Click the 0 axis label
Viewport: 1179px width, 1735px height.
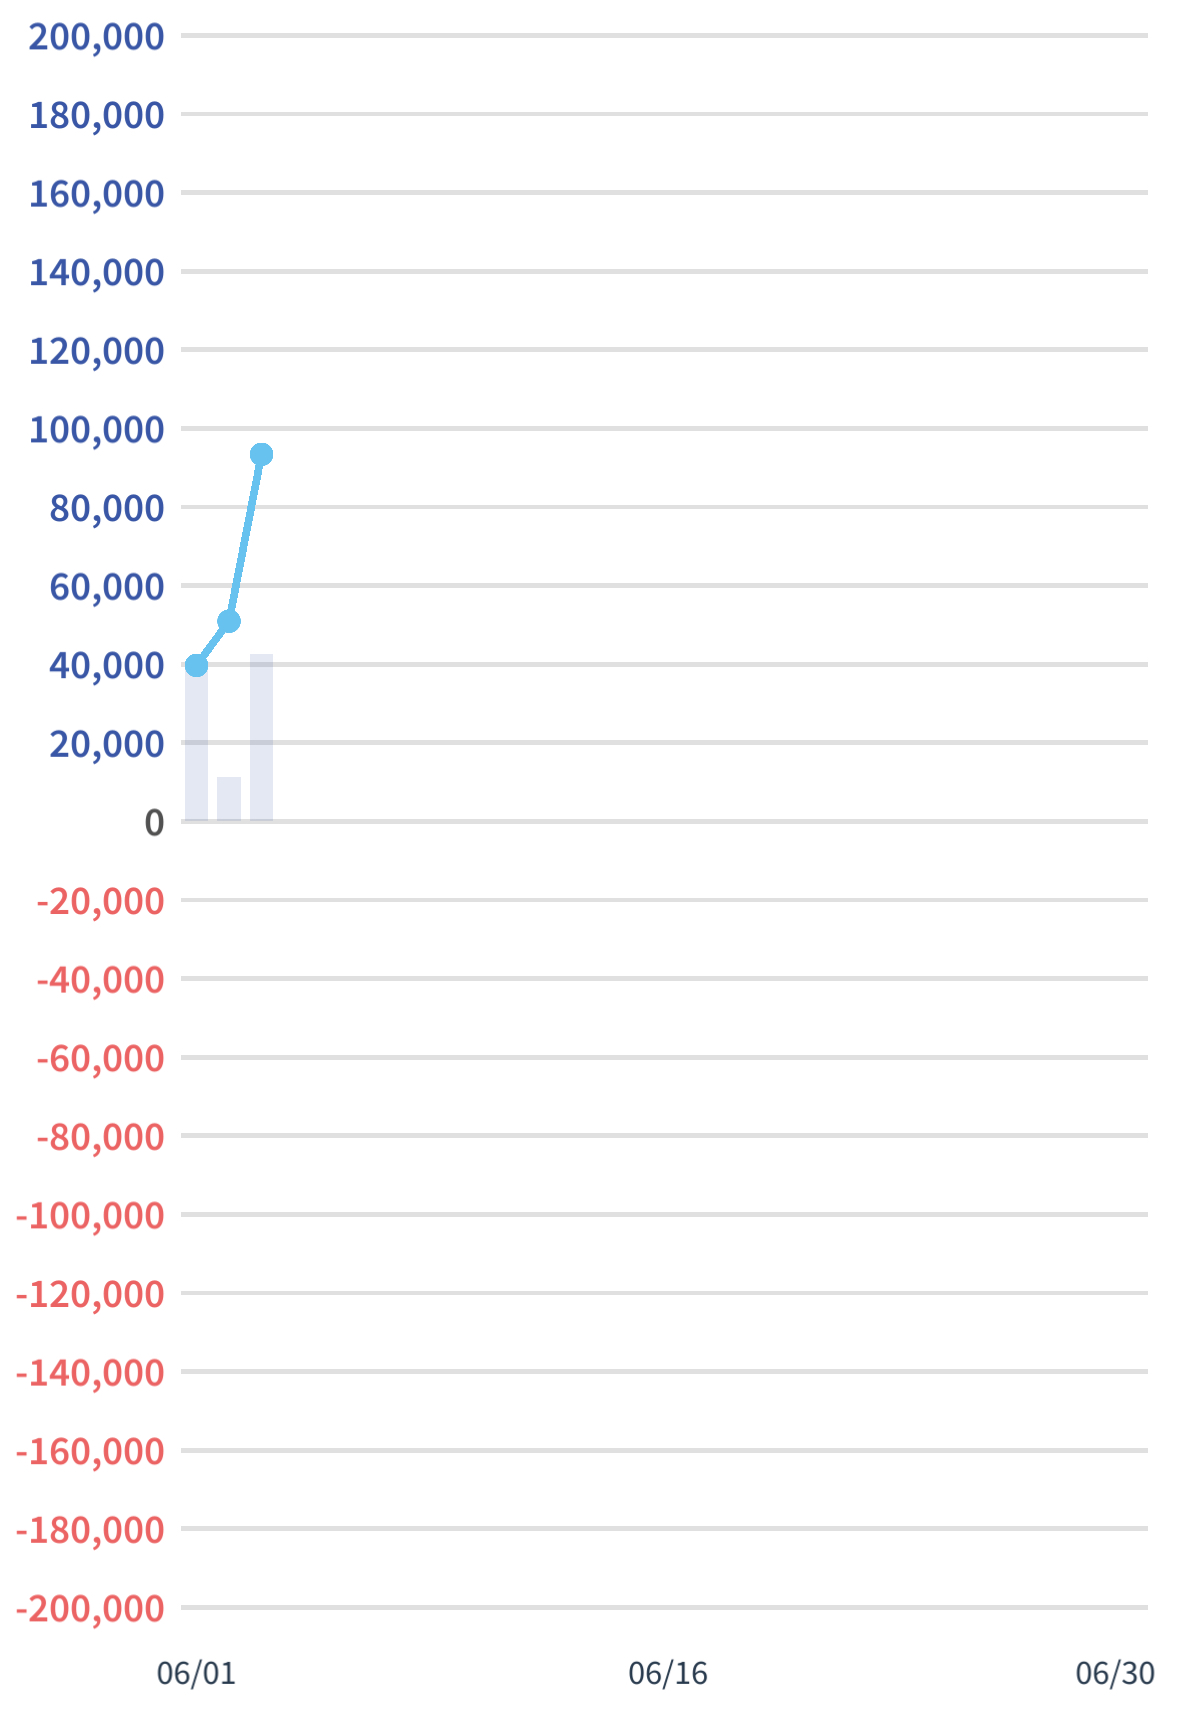pos(154,823)
